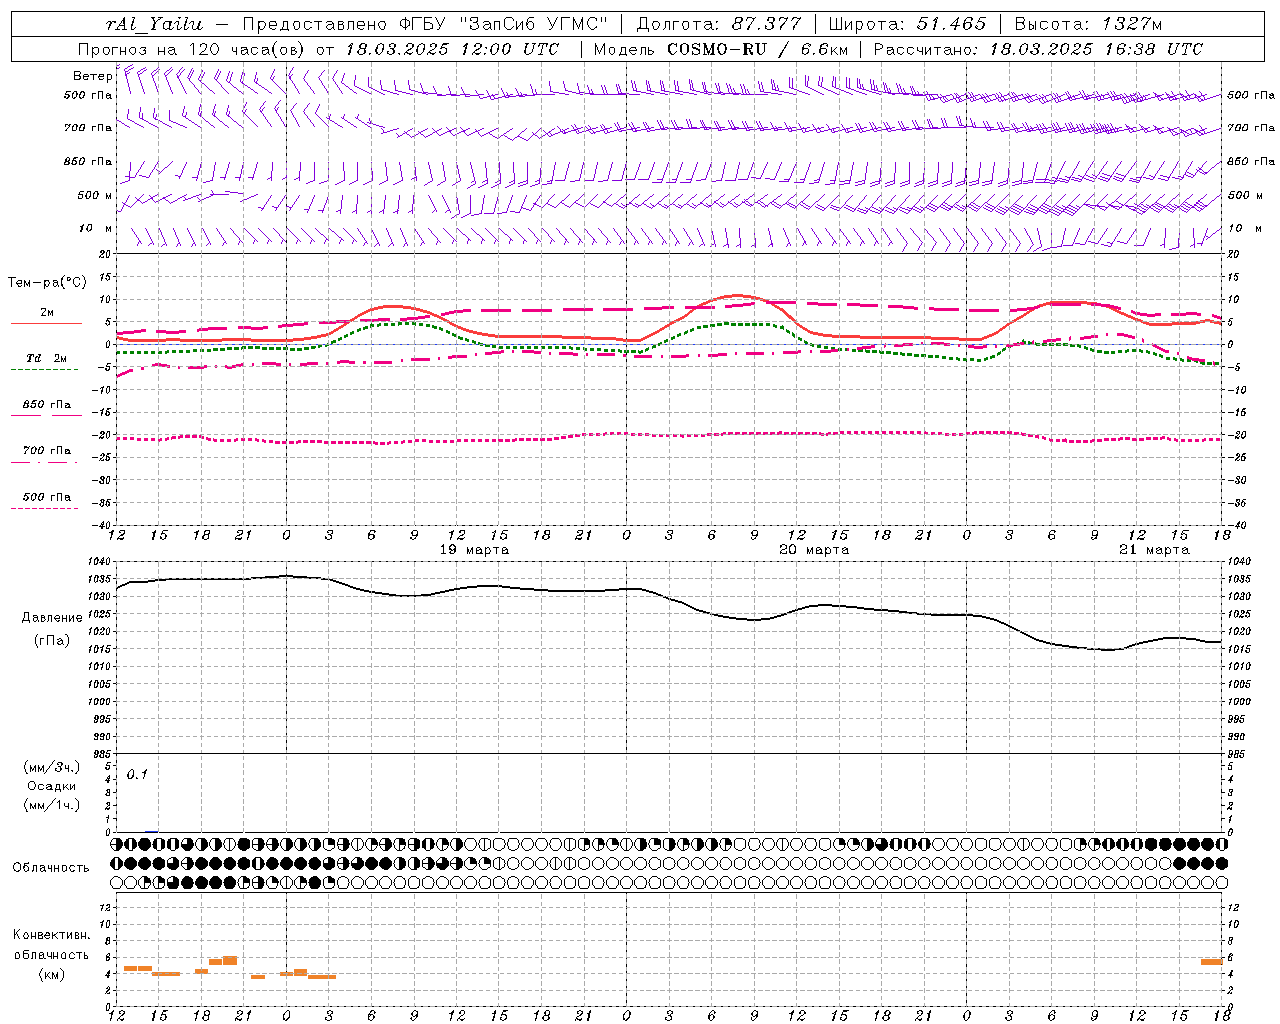Select the forecast start 18.03.2025 12:00 UTC
Image resolution: width=1280 pixels, height=1024 pixels.
tap(452, 49)
